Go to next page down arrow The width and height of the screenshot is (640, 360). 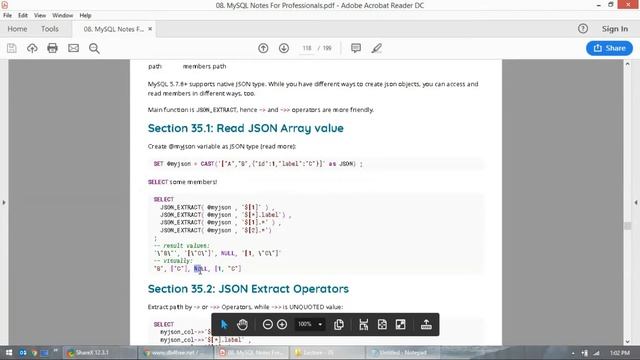[x=284, y=48]
